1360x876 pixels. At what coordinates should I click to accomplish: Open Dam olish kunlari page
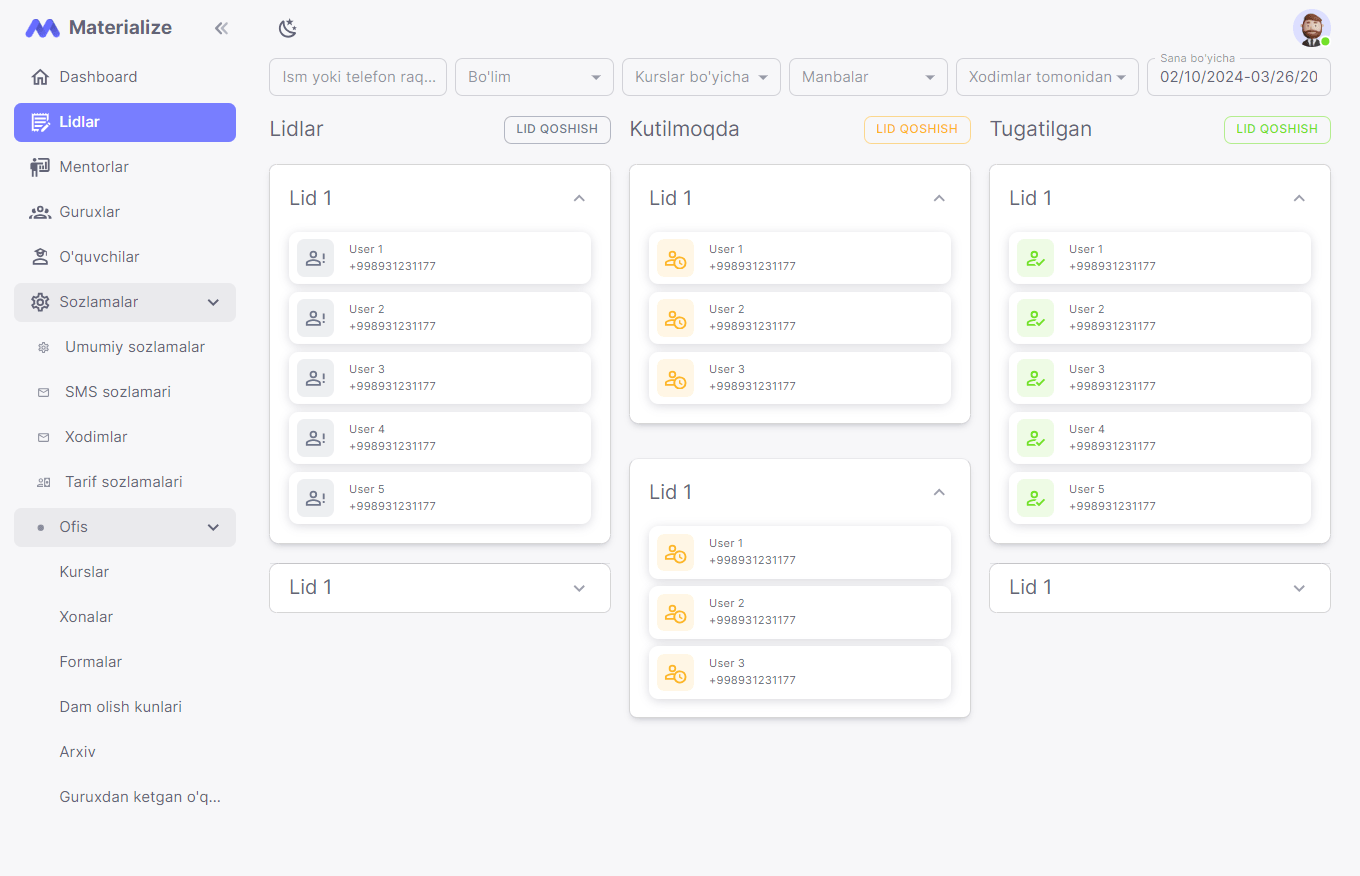click(x=121, y=707)
